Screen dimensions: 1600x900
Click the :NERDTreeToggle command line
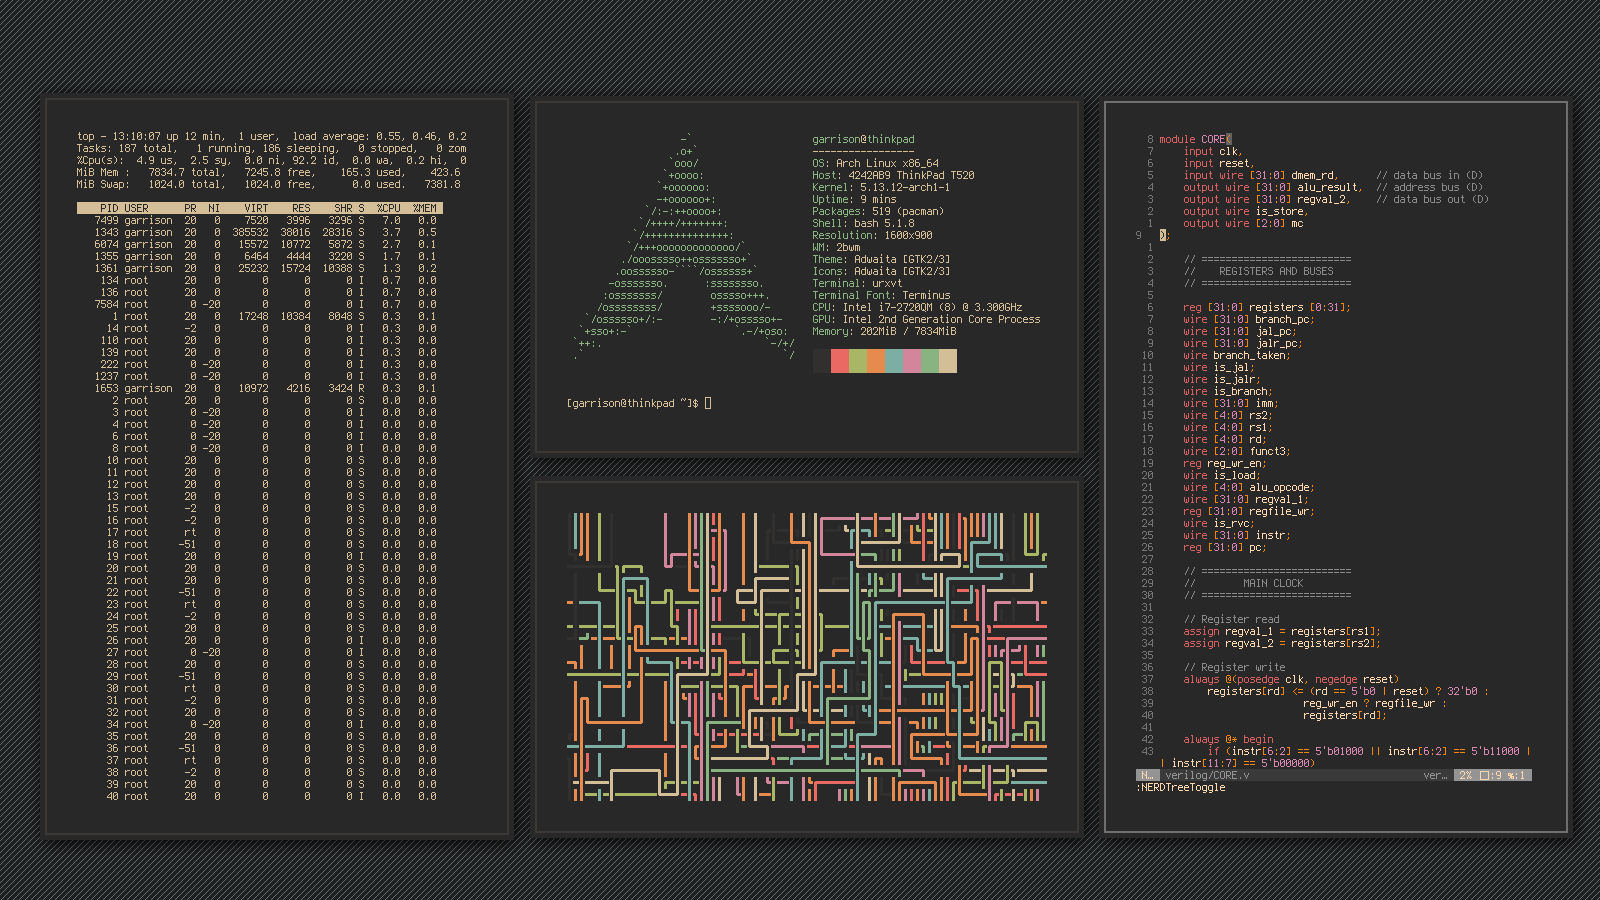coord(1181,788)
